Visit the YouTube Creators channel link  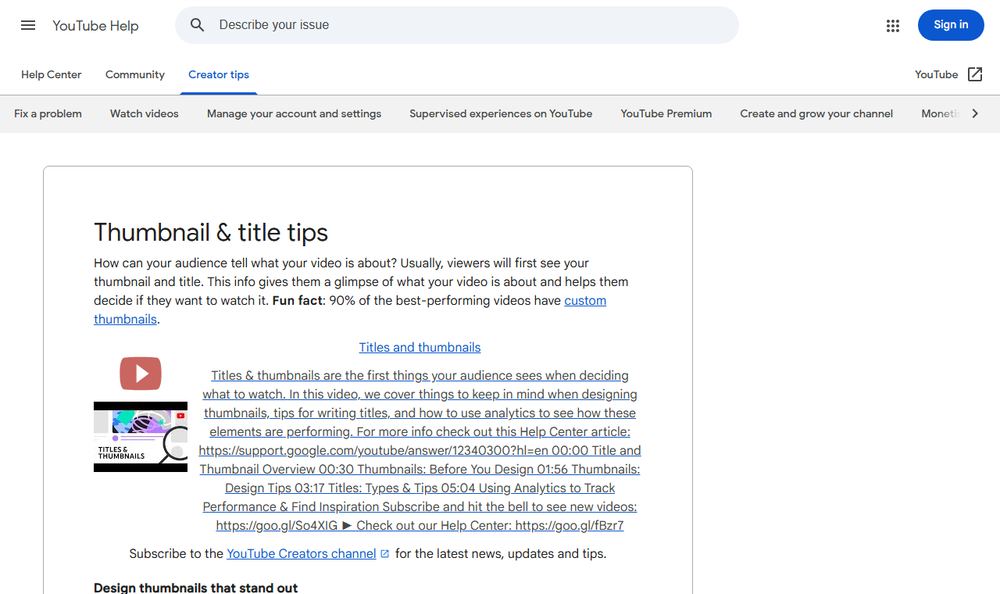(x=301, y=554)
